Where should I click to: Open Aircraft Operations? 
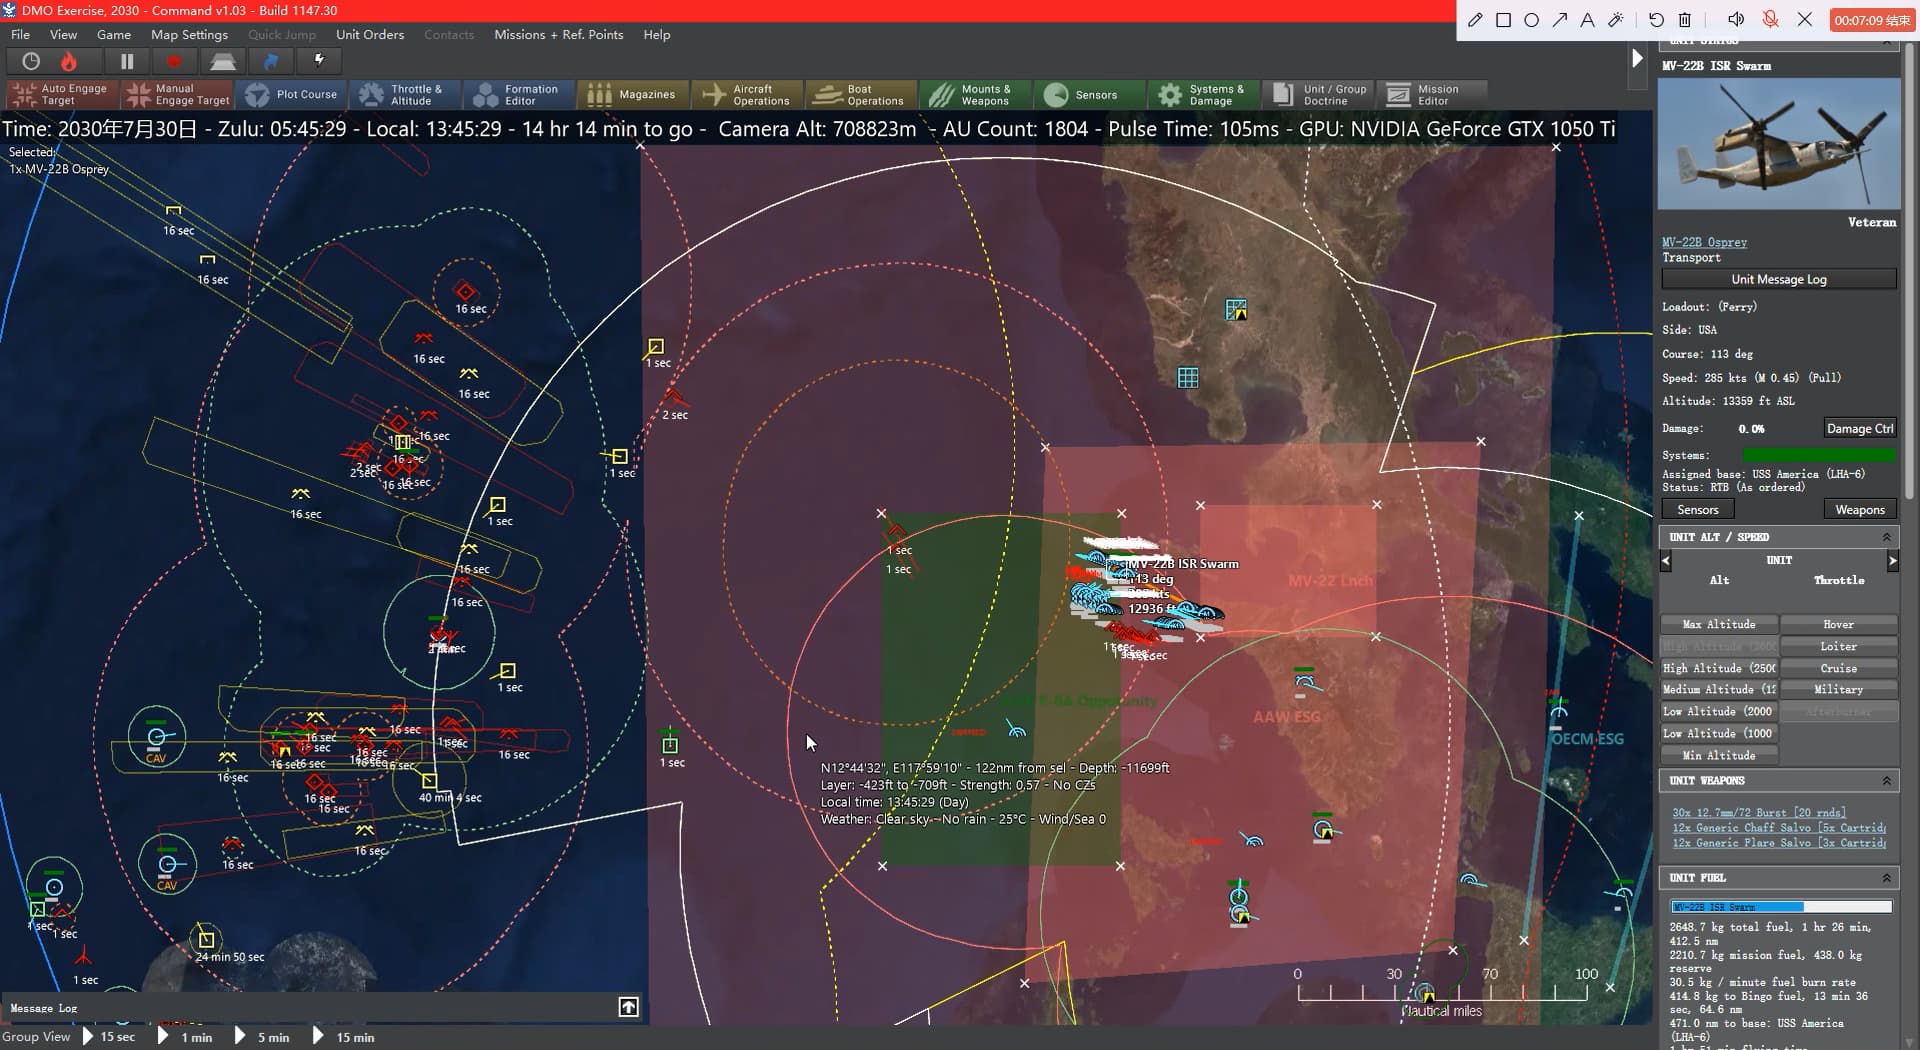point(748,94)
